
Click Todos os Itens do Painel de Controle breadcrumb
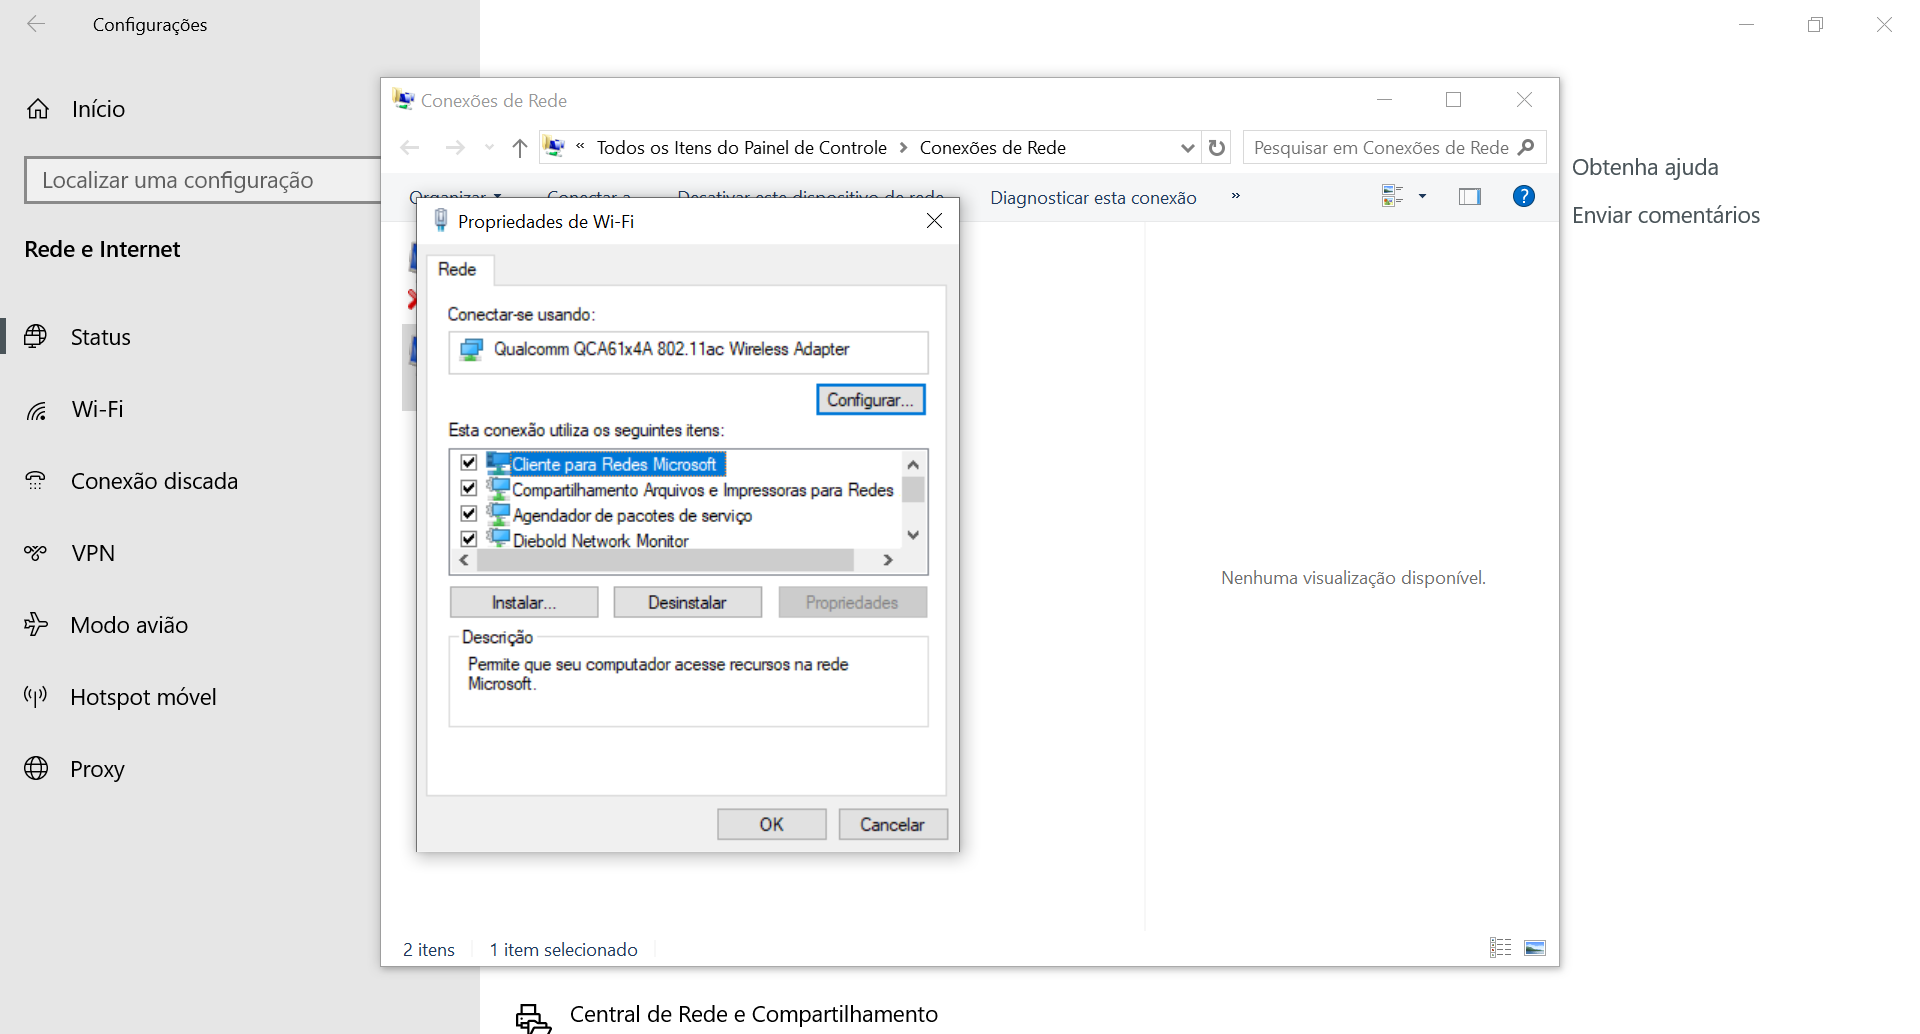pyautogui.click(x=742, y=148)
